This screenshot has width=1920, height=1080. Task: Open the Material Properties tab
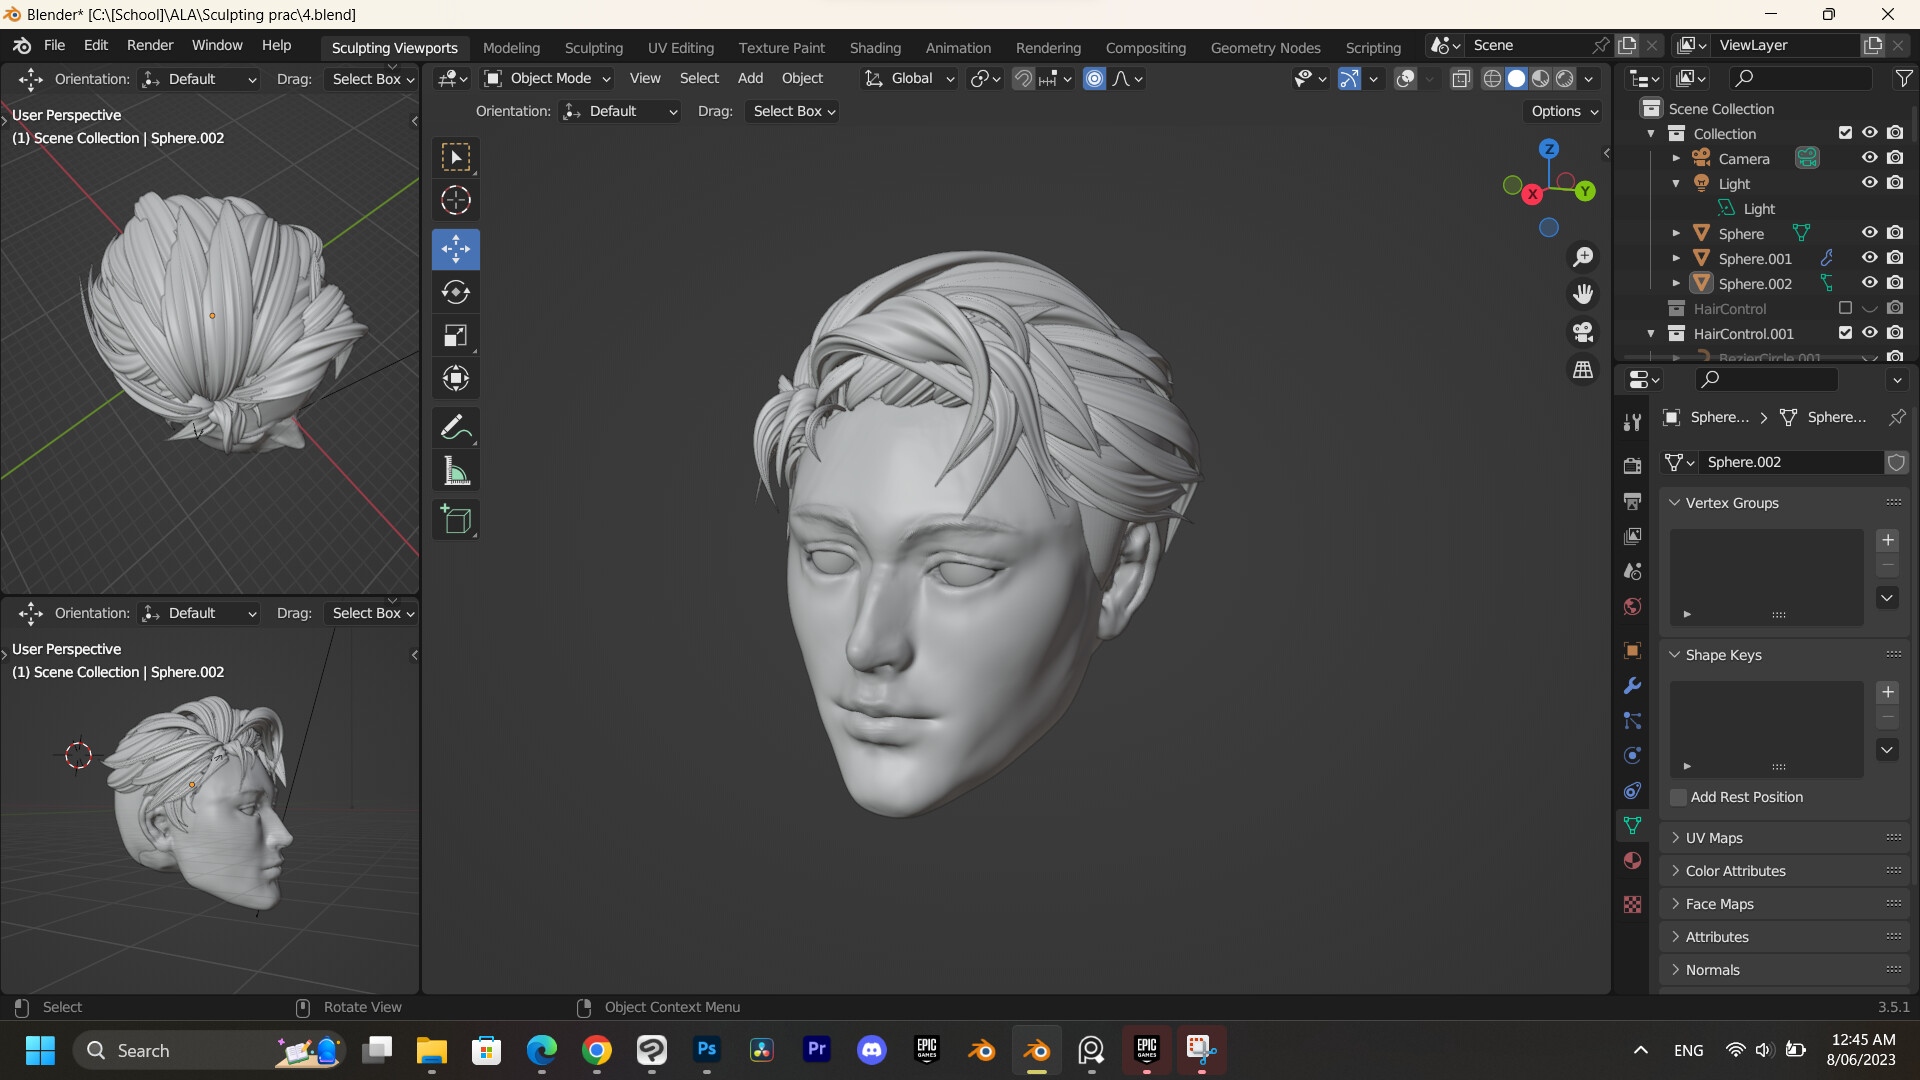pyautogui.click(x=1632, y=860)
